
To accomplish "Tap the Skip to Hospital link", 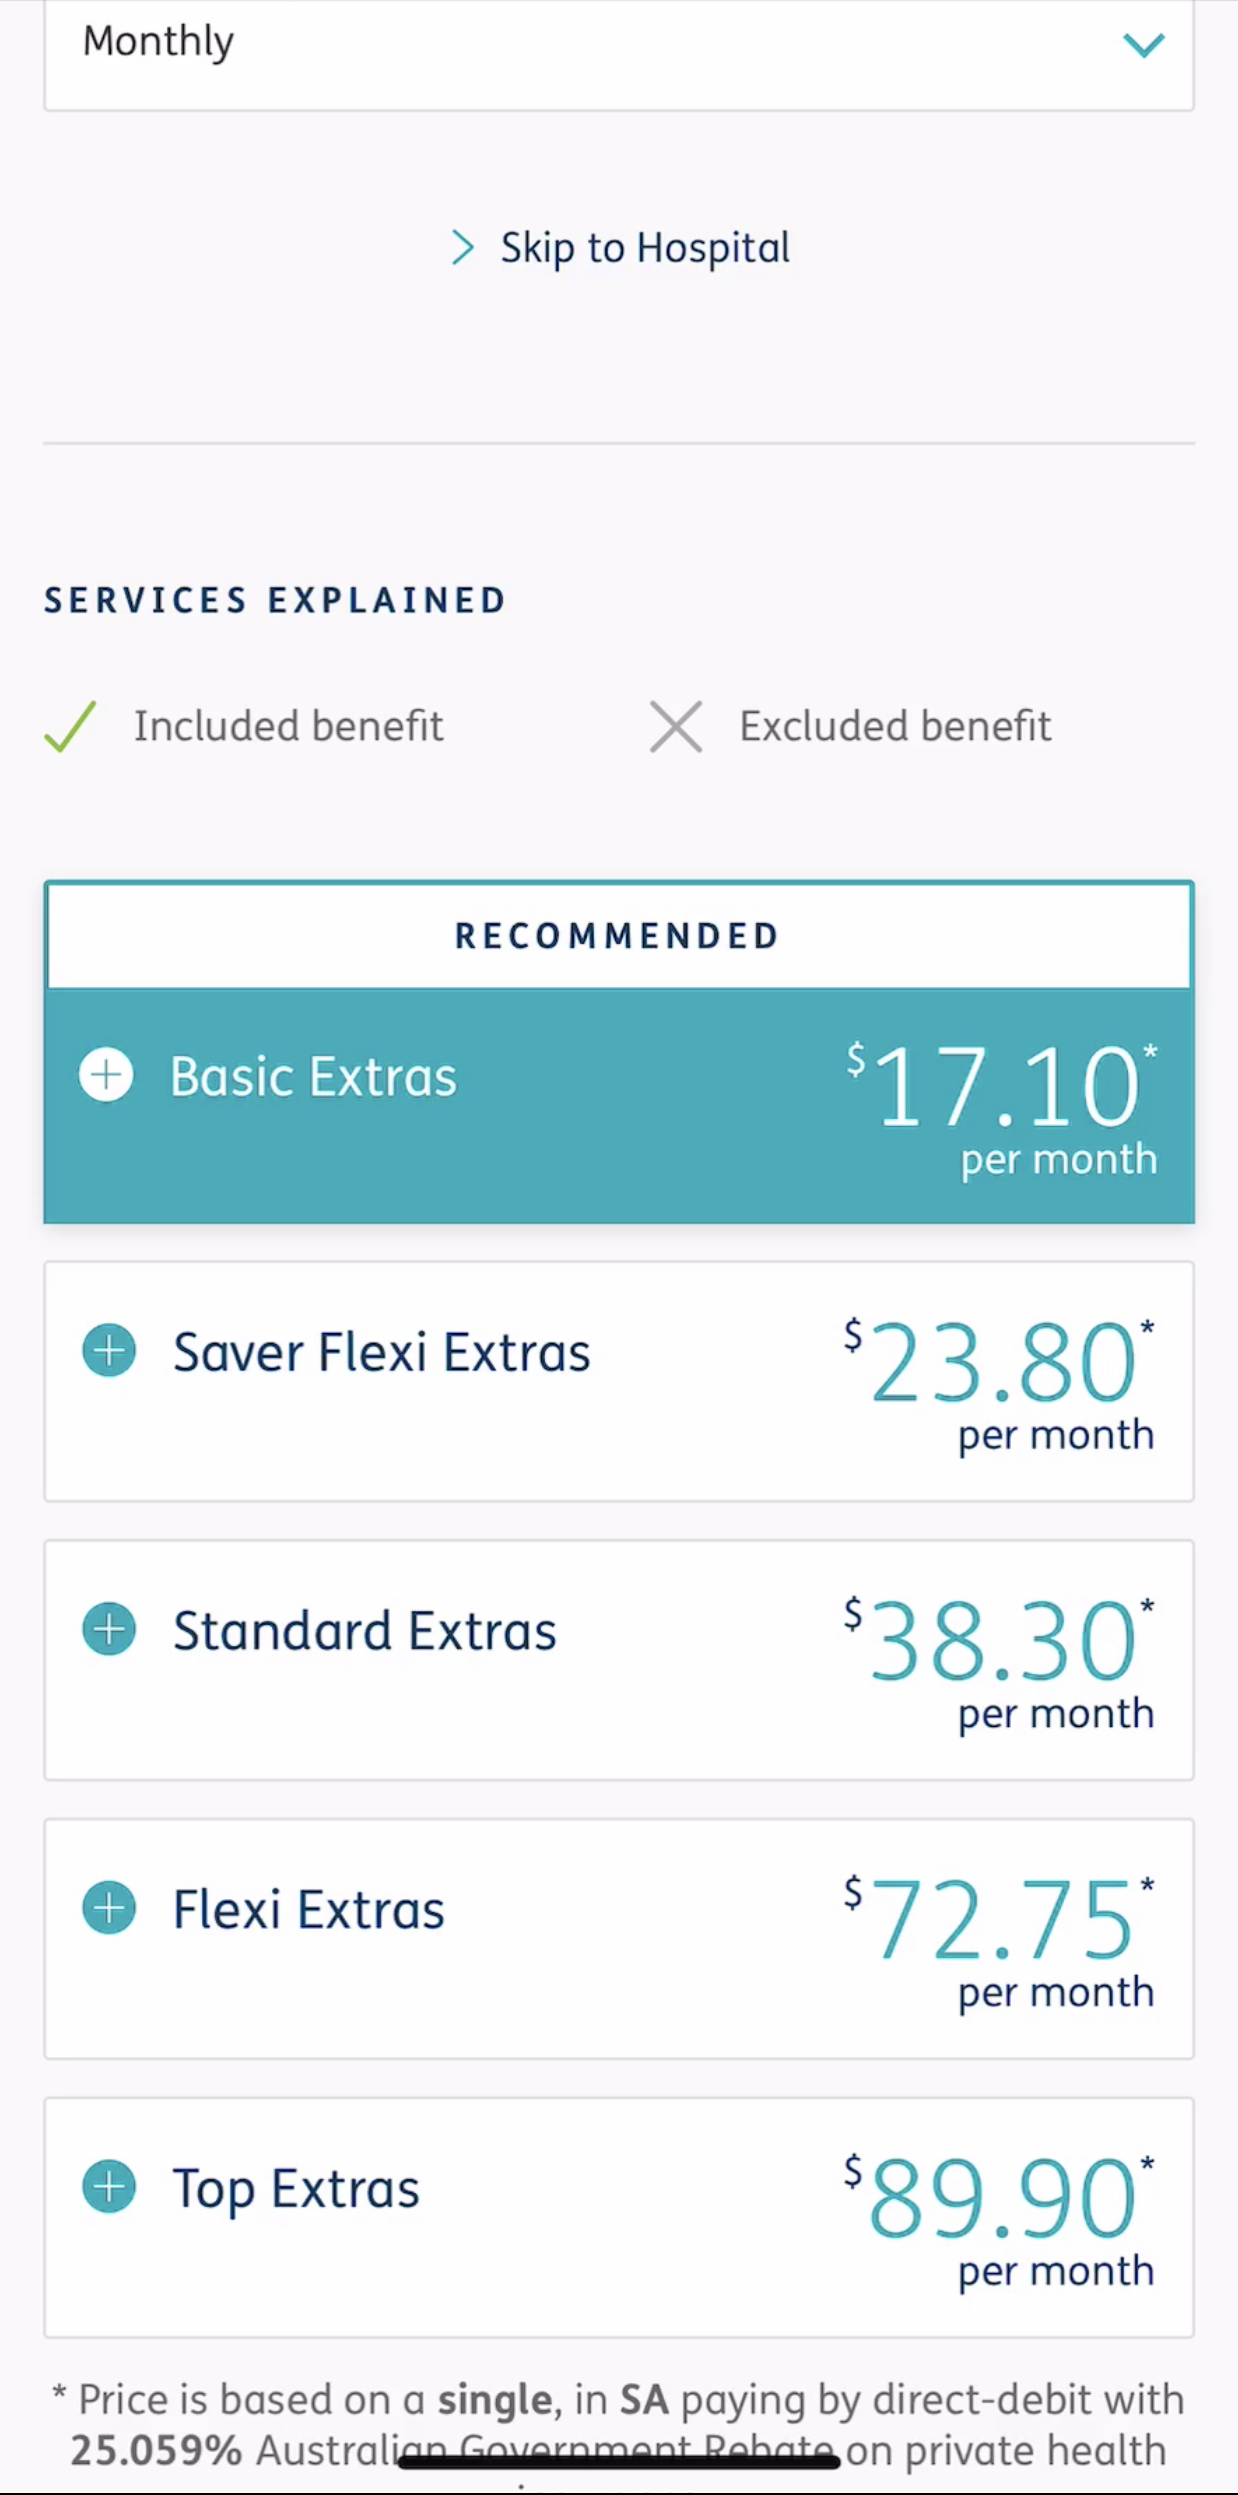I will coord(645,248).
